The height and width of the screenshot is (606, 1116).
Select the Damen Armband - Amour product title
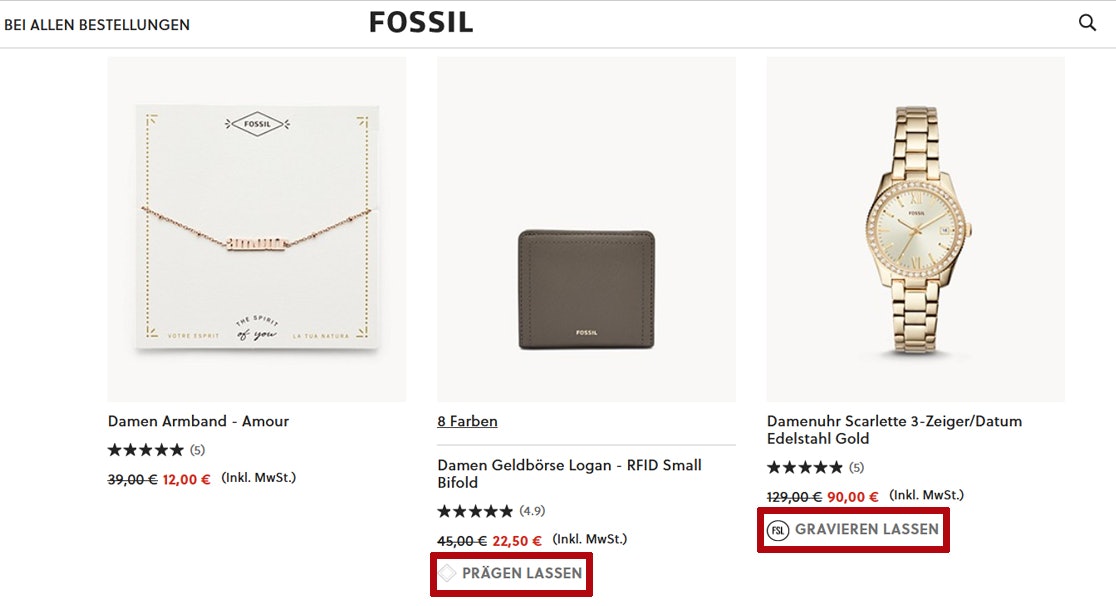[197, 421]
